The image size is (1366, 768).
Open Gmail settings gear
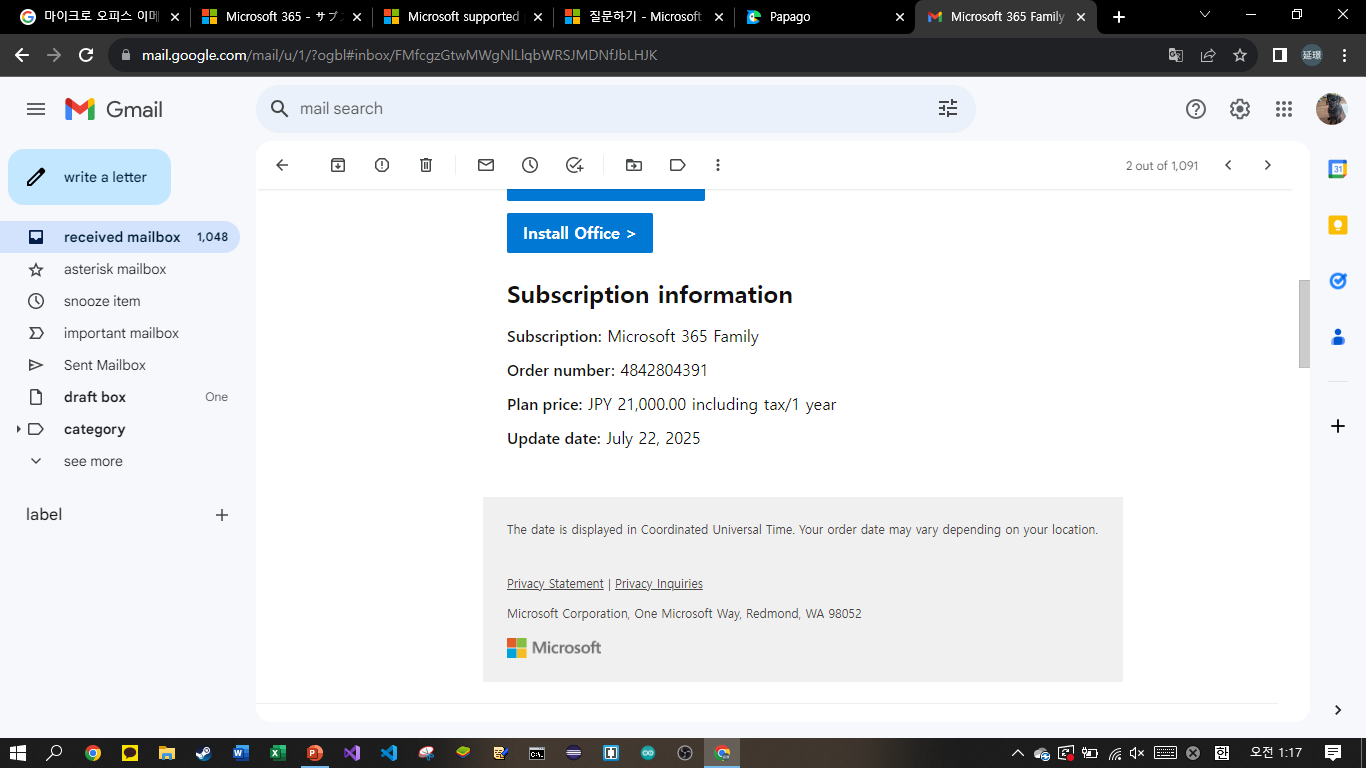(x=1240, y=109)
